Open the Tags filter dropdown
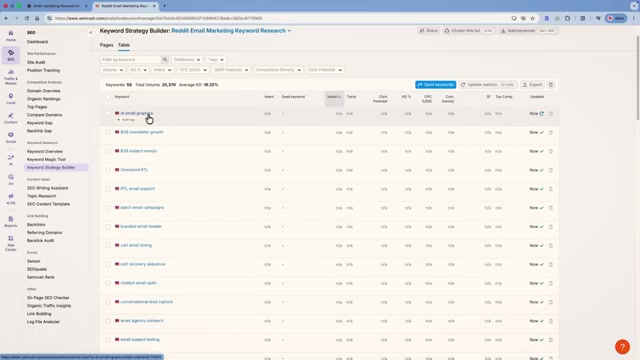This screenshot has width=640, height=360. 216,60
